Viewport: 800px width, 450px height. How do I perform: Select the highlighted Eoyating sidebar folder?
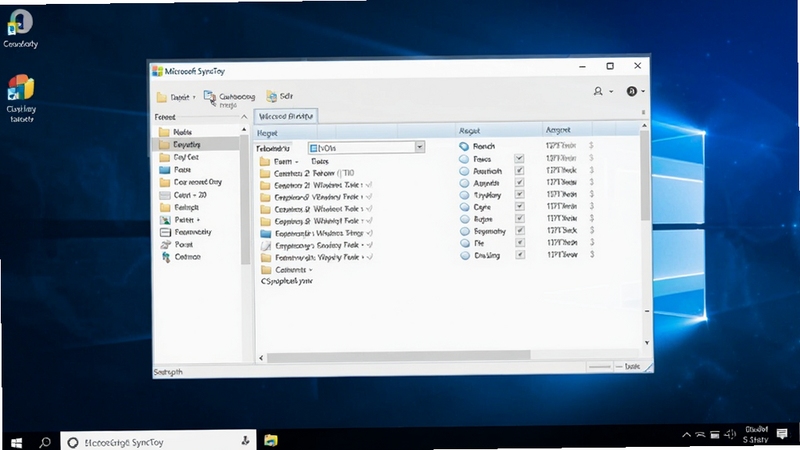click(x=197, y=145)
